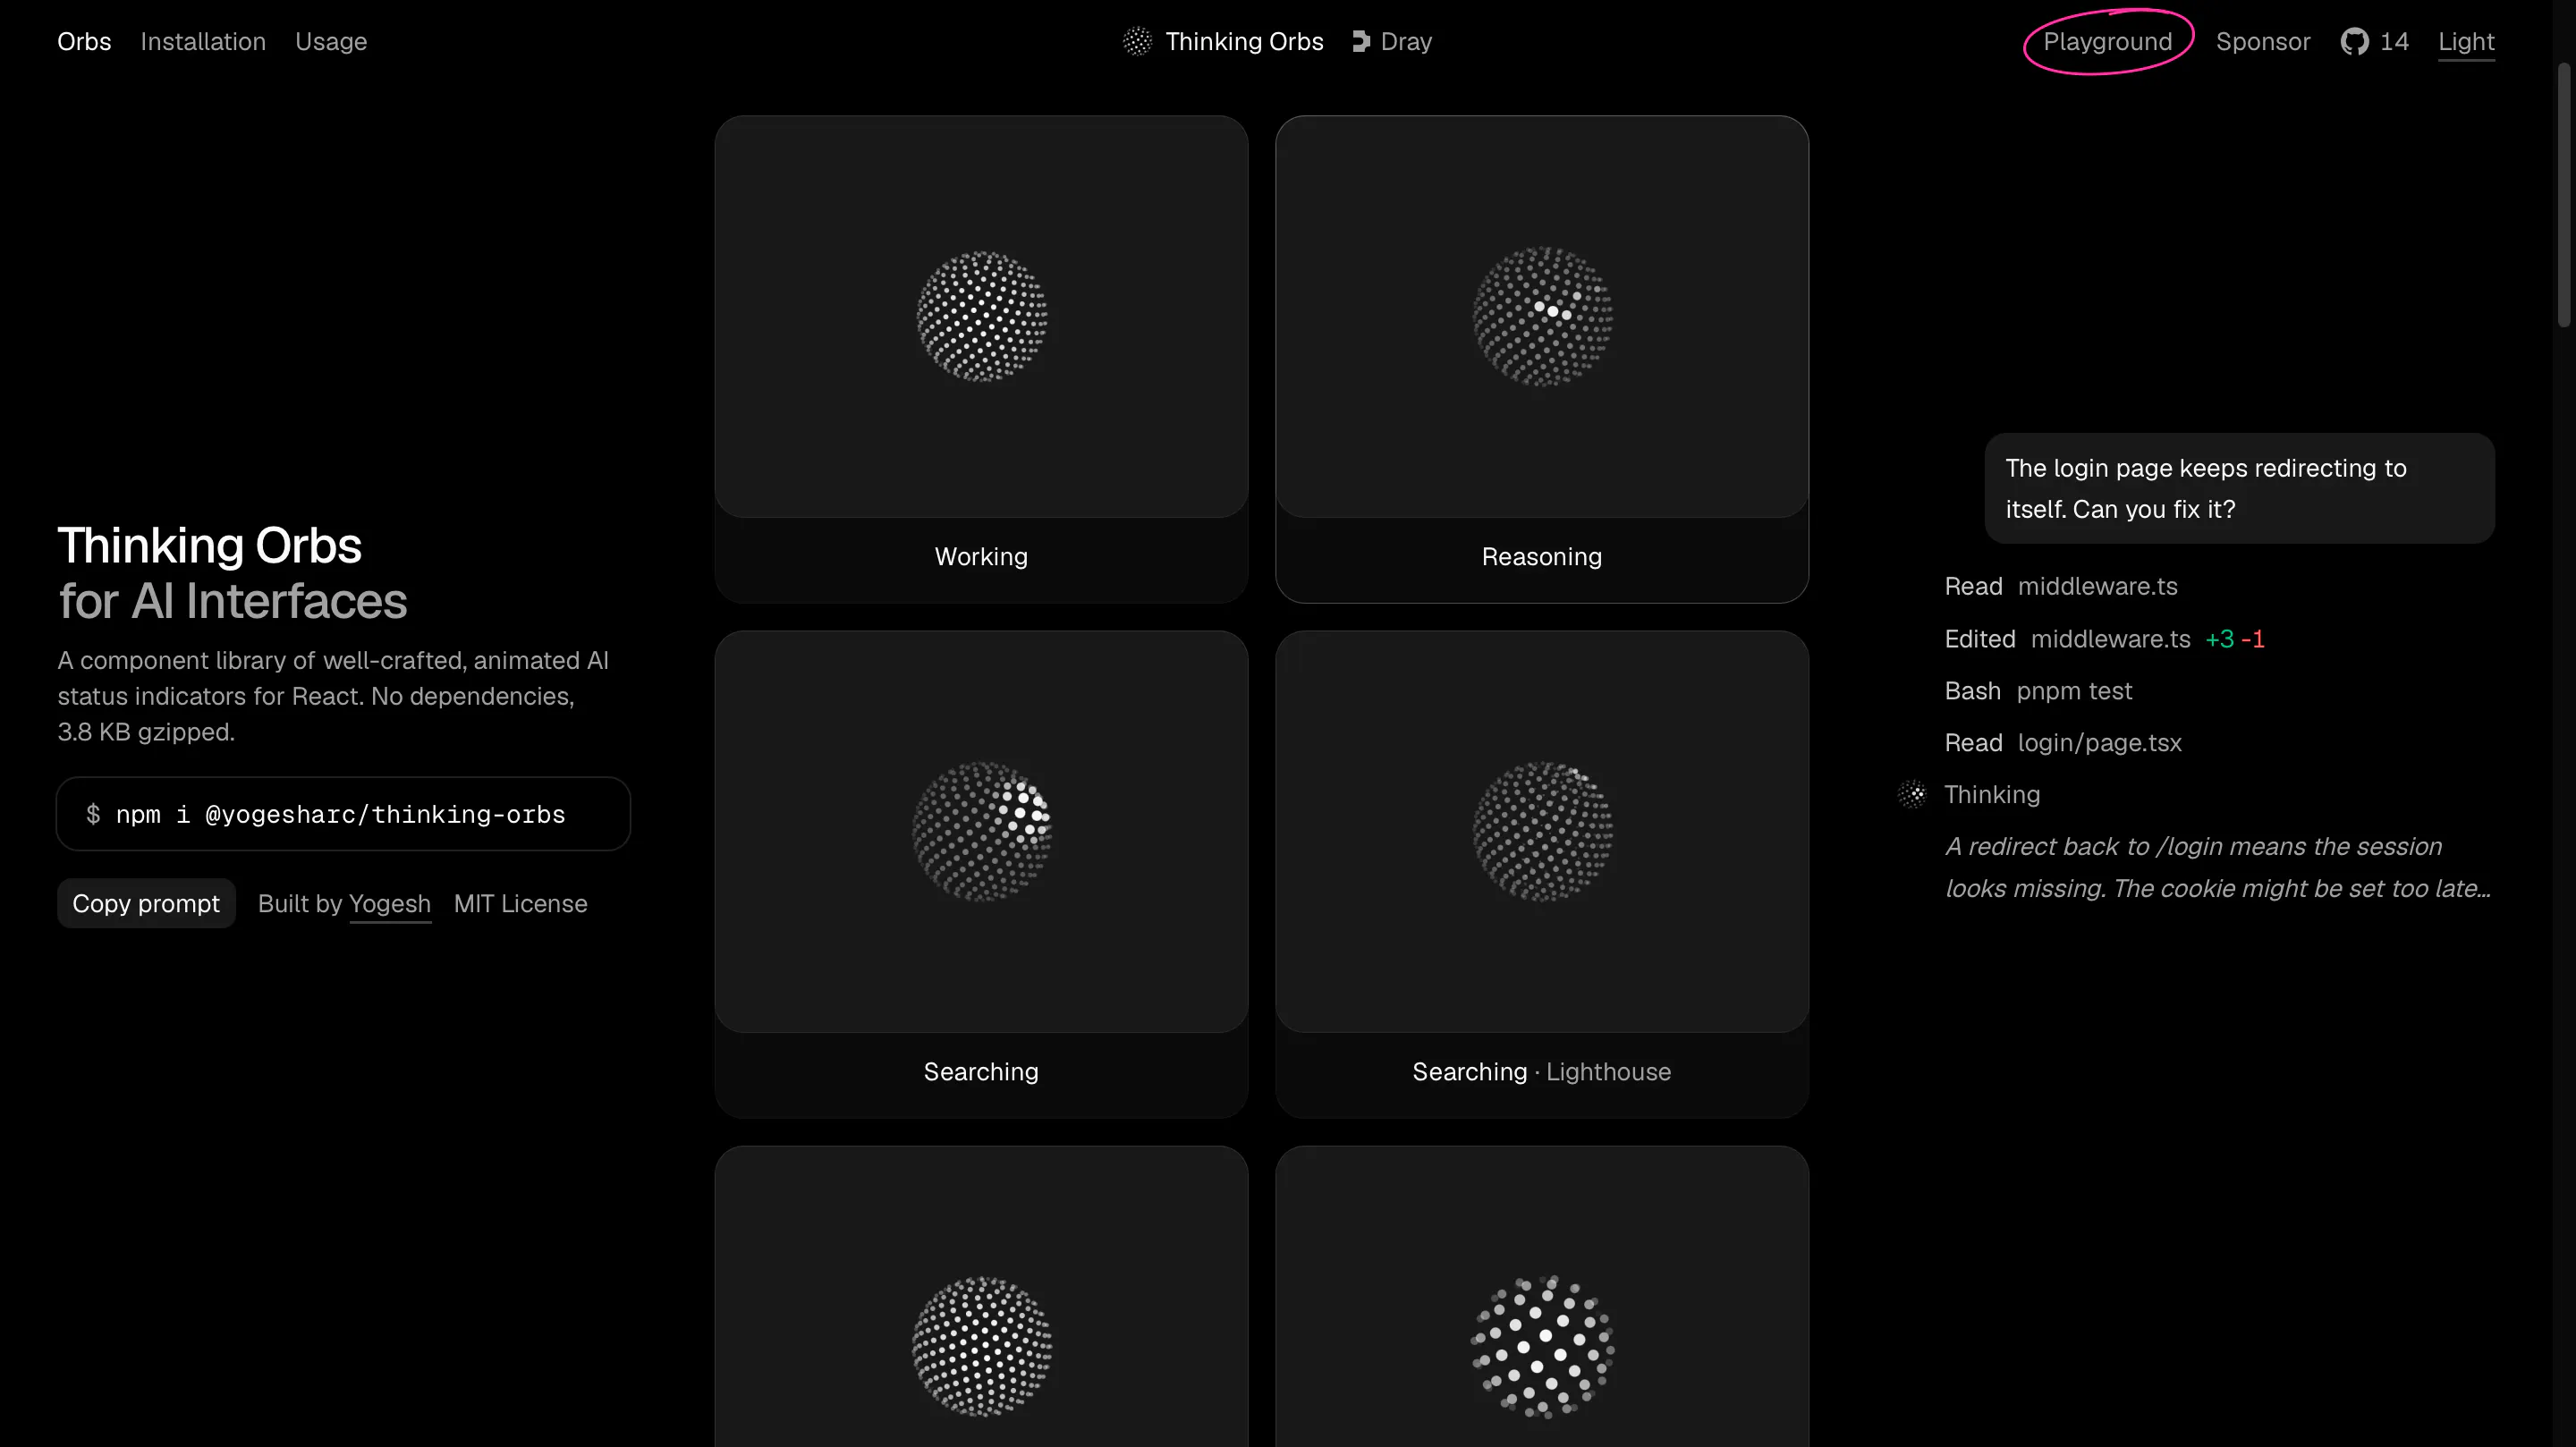Click the 'Edited middleware.ts' log row
The image size is (2576, 1447).
click(x=2104, y=638)
